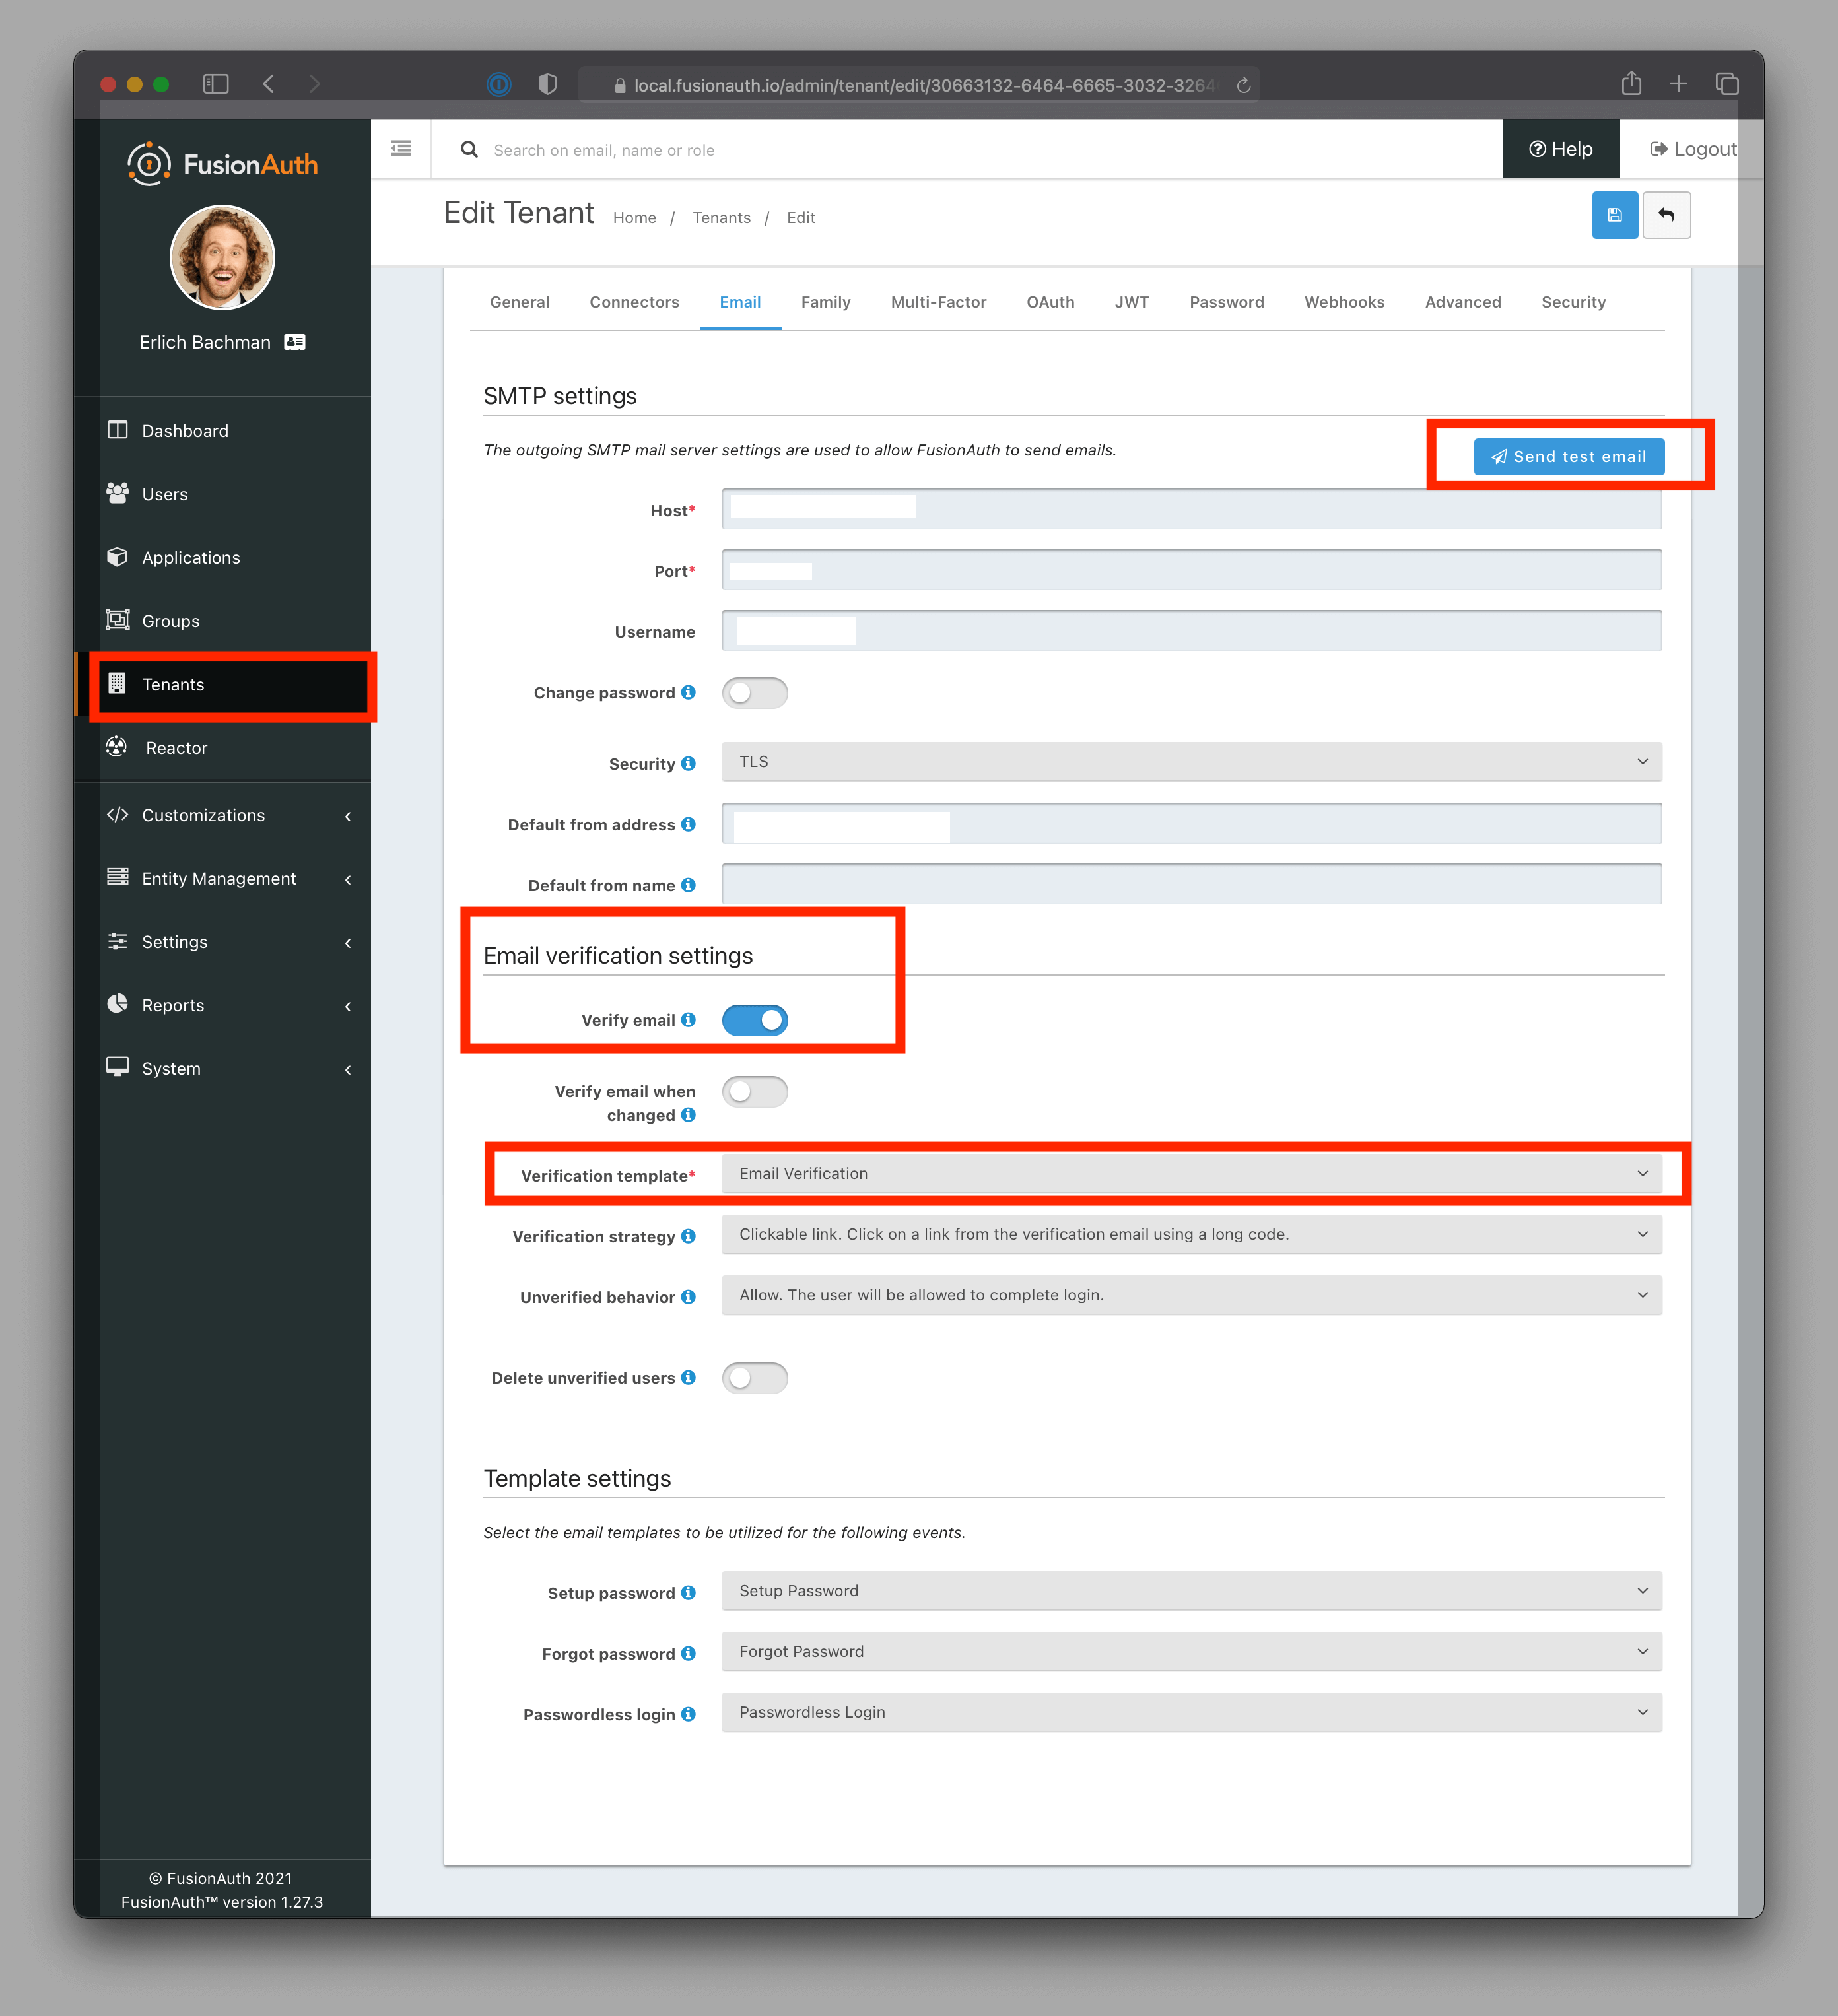Click info icon beside Default from name
Viewport: 1838px width, 2016px height.
pos(688,885)
